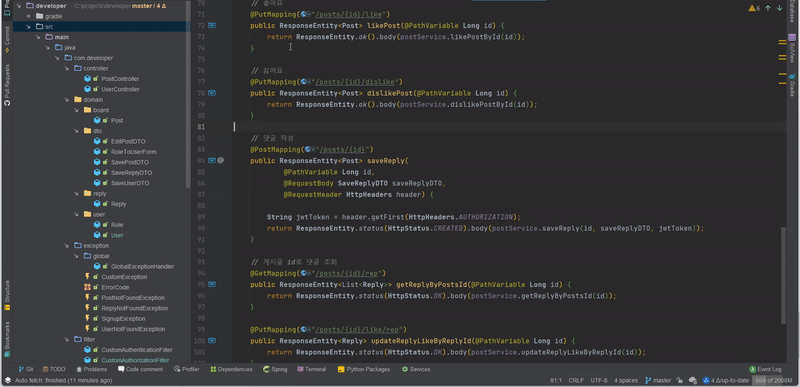Open PostController class in project tree
The width and height of the screenshot is (800, 387).
(120, 79)
